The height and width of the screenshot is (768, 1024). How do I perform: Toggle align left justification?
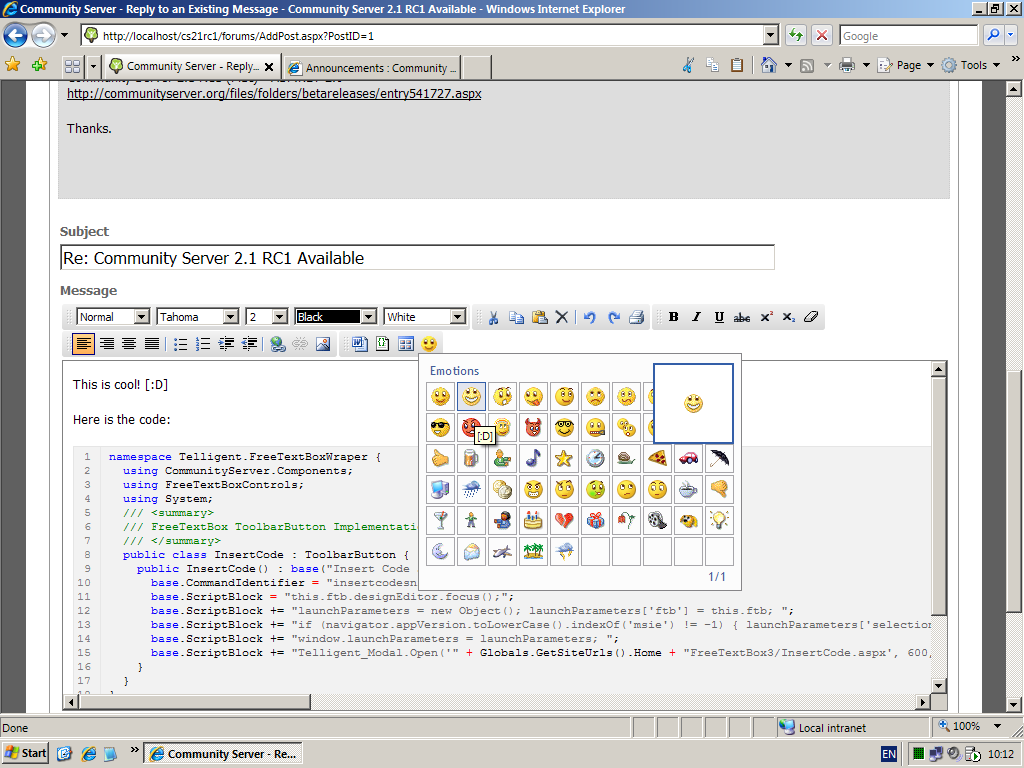pos(83,344)
